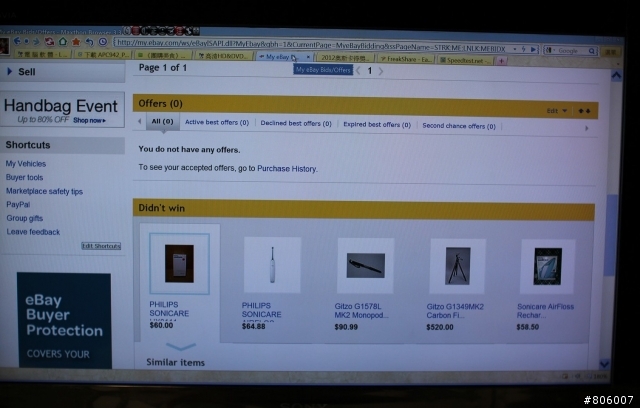Viewport: 640px width, 408px height.
Task: Open the browser home page icon
Action: [63, 41]
